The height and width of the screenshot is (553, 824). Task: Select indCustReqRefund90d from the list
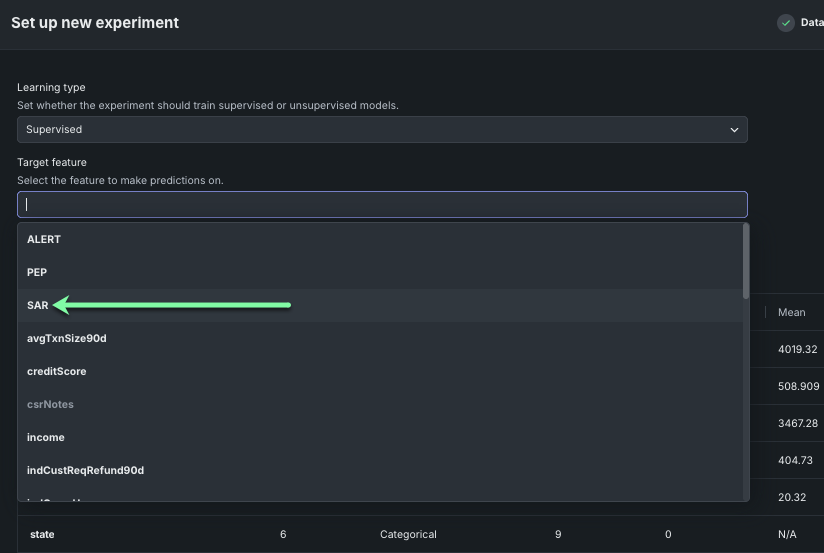(x=85, y=470)
